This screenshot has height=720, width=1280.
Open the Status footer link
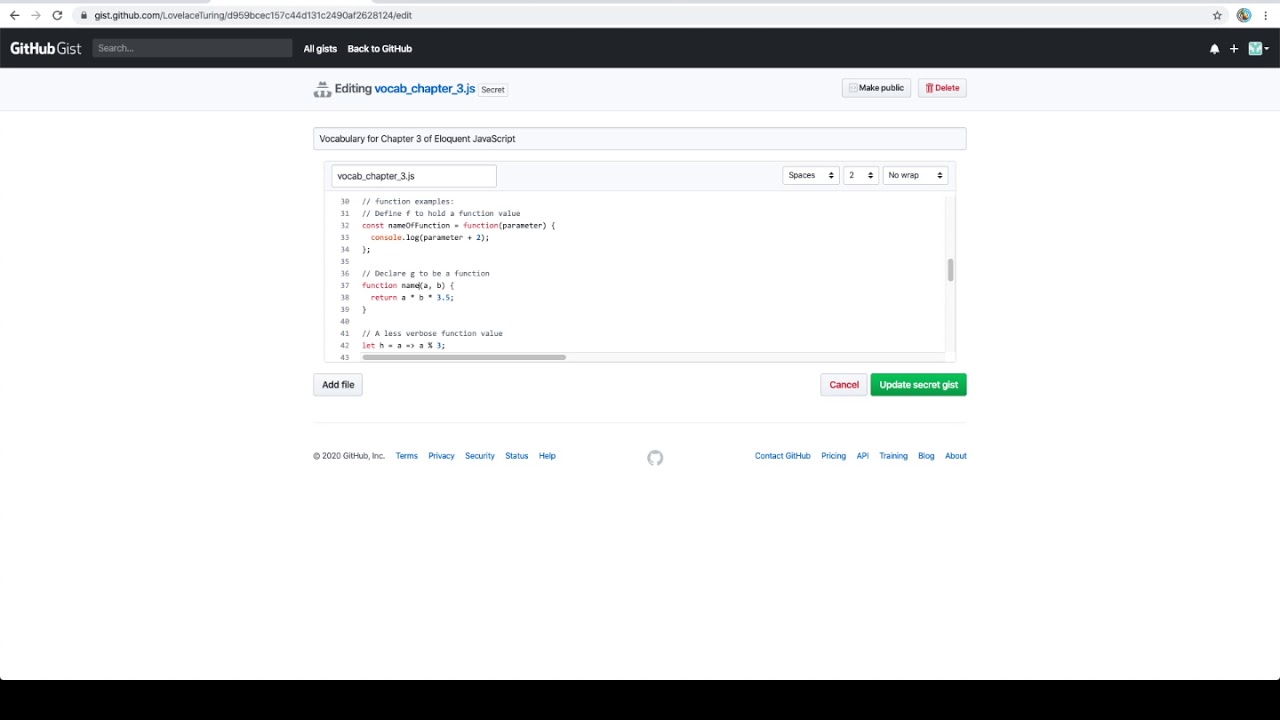click(516, 456)
